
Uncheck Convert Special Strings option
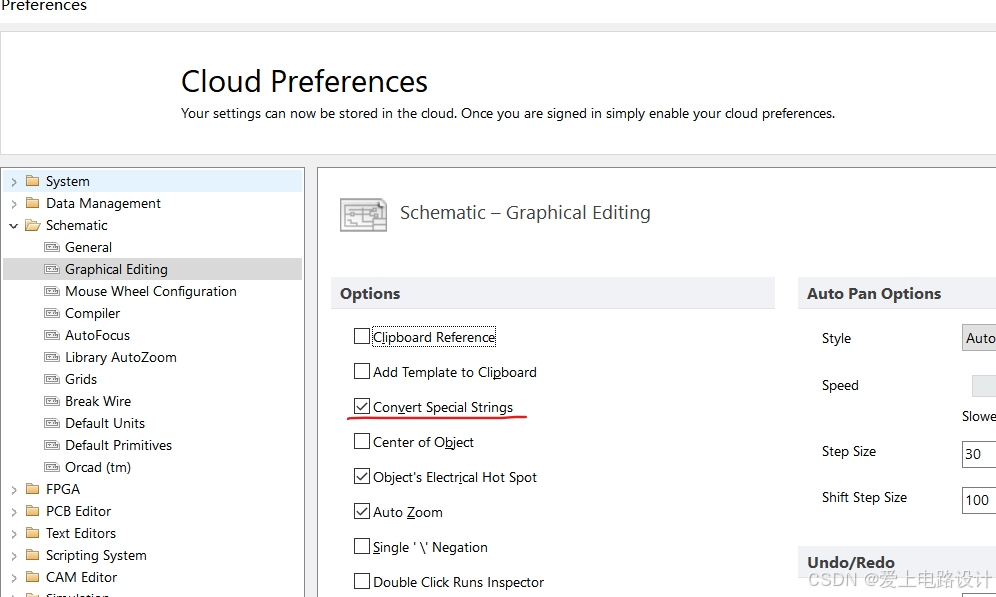[362, 407]
